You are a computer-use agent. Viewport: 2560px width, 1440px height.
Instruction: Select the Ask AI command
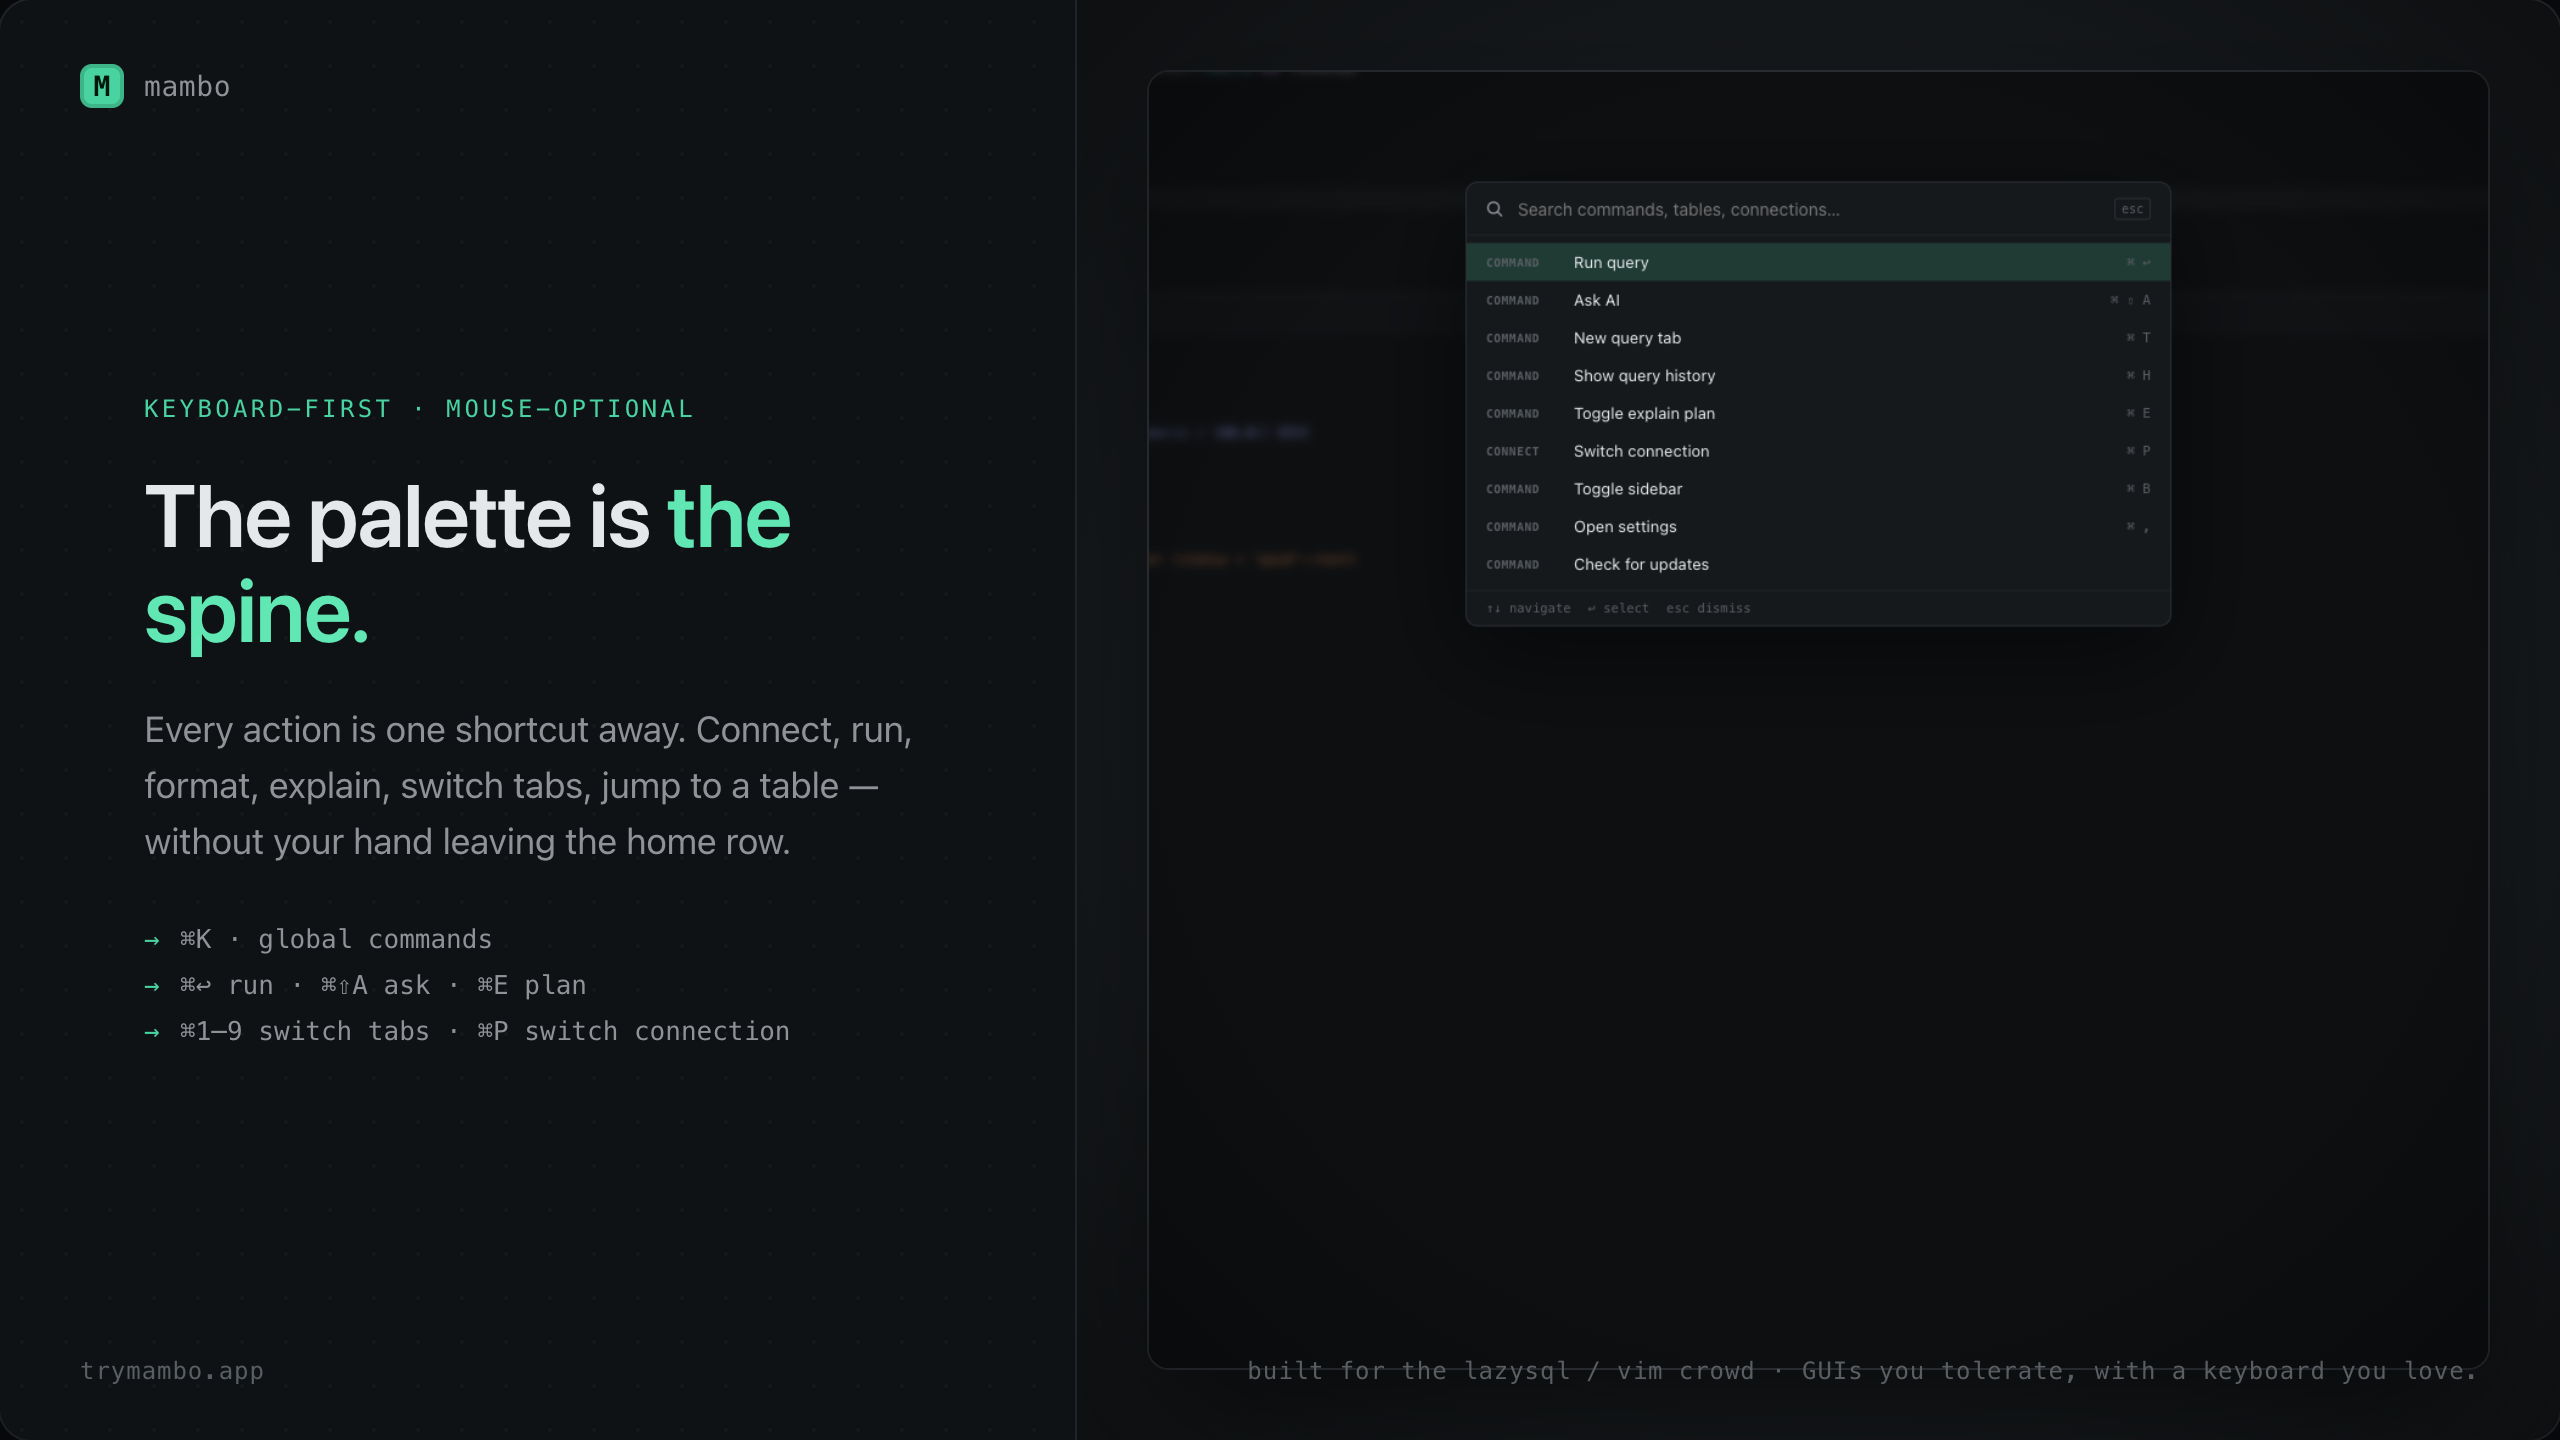[1818, 300]
